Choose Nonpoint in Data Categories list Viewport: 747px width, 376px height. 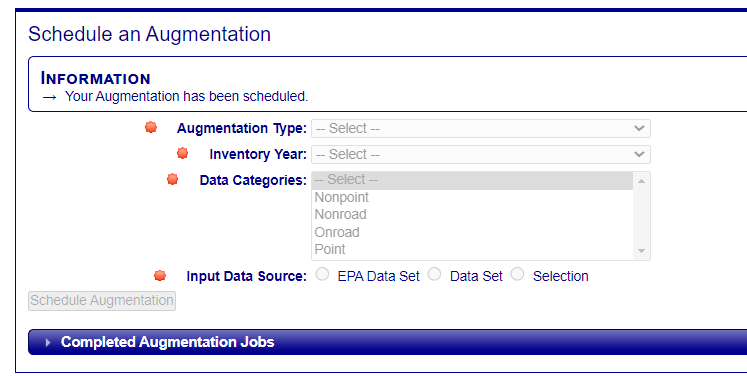tap(342, 197)
